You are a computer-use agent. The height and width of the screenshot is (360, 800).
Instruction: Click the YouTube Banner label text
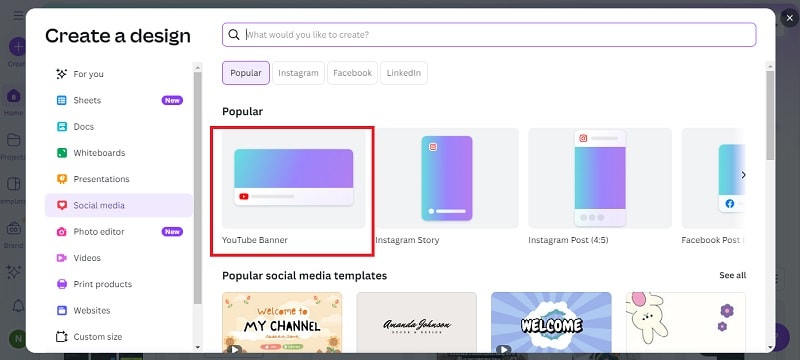coord(255,240)
